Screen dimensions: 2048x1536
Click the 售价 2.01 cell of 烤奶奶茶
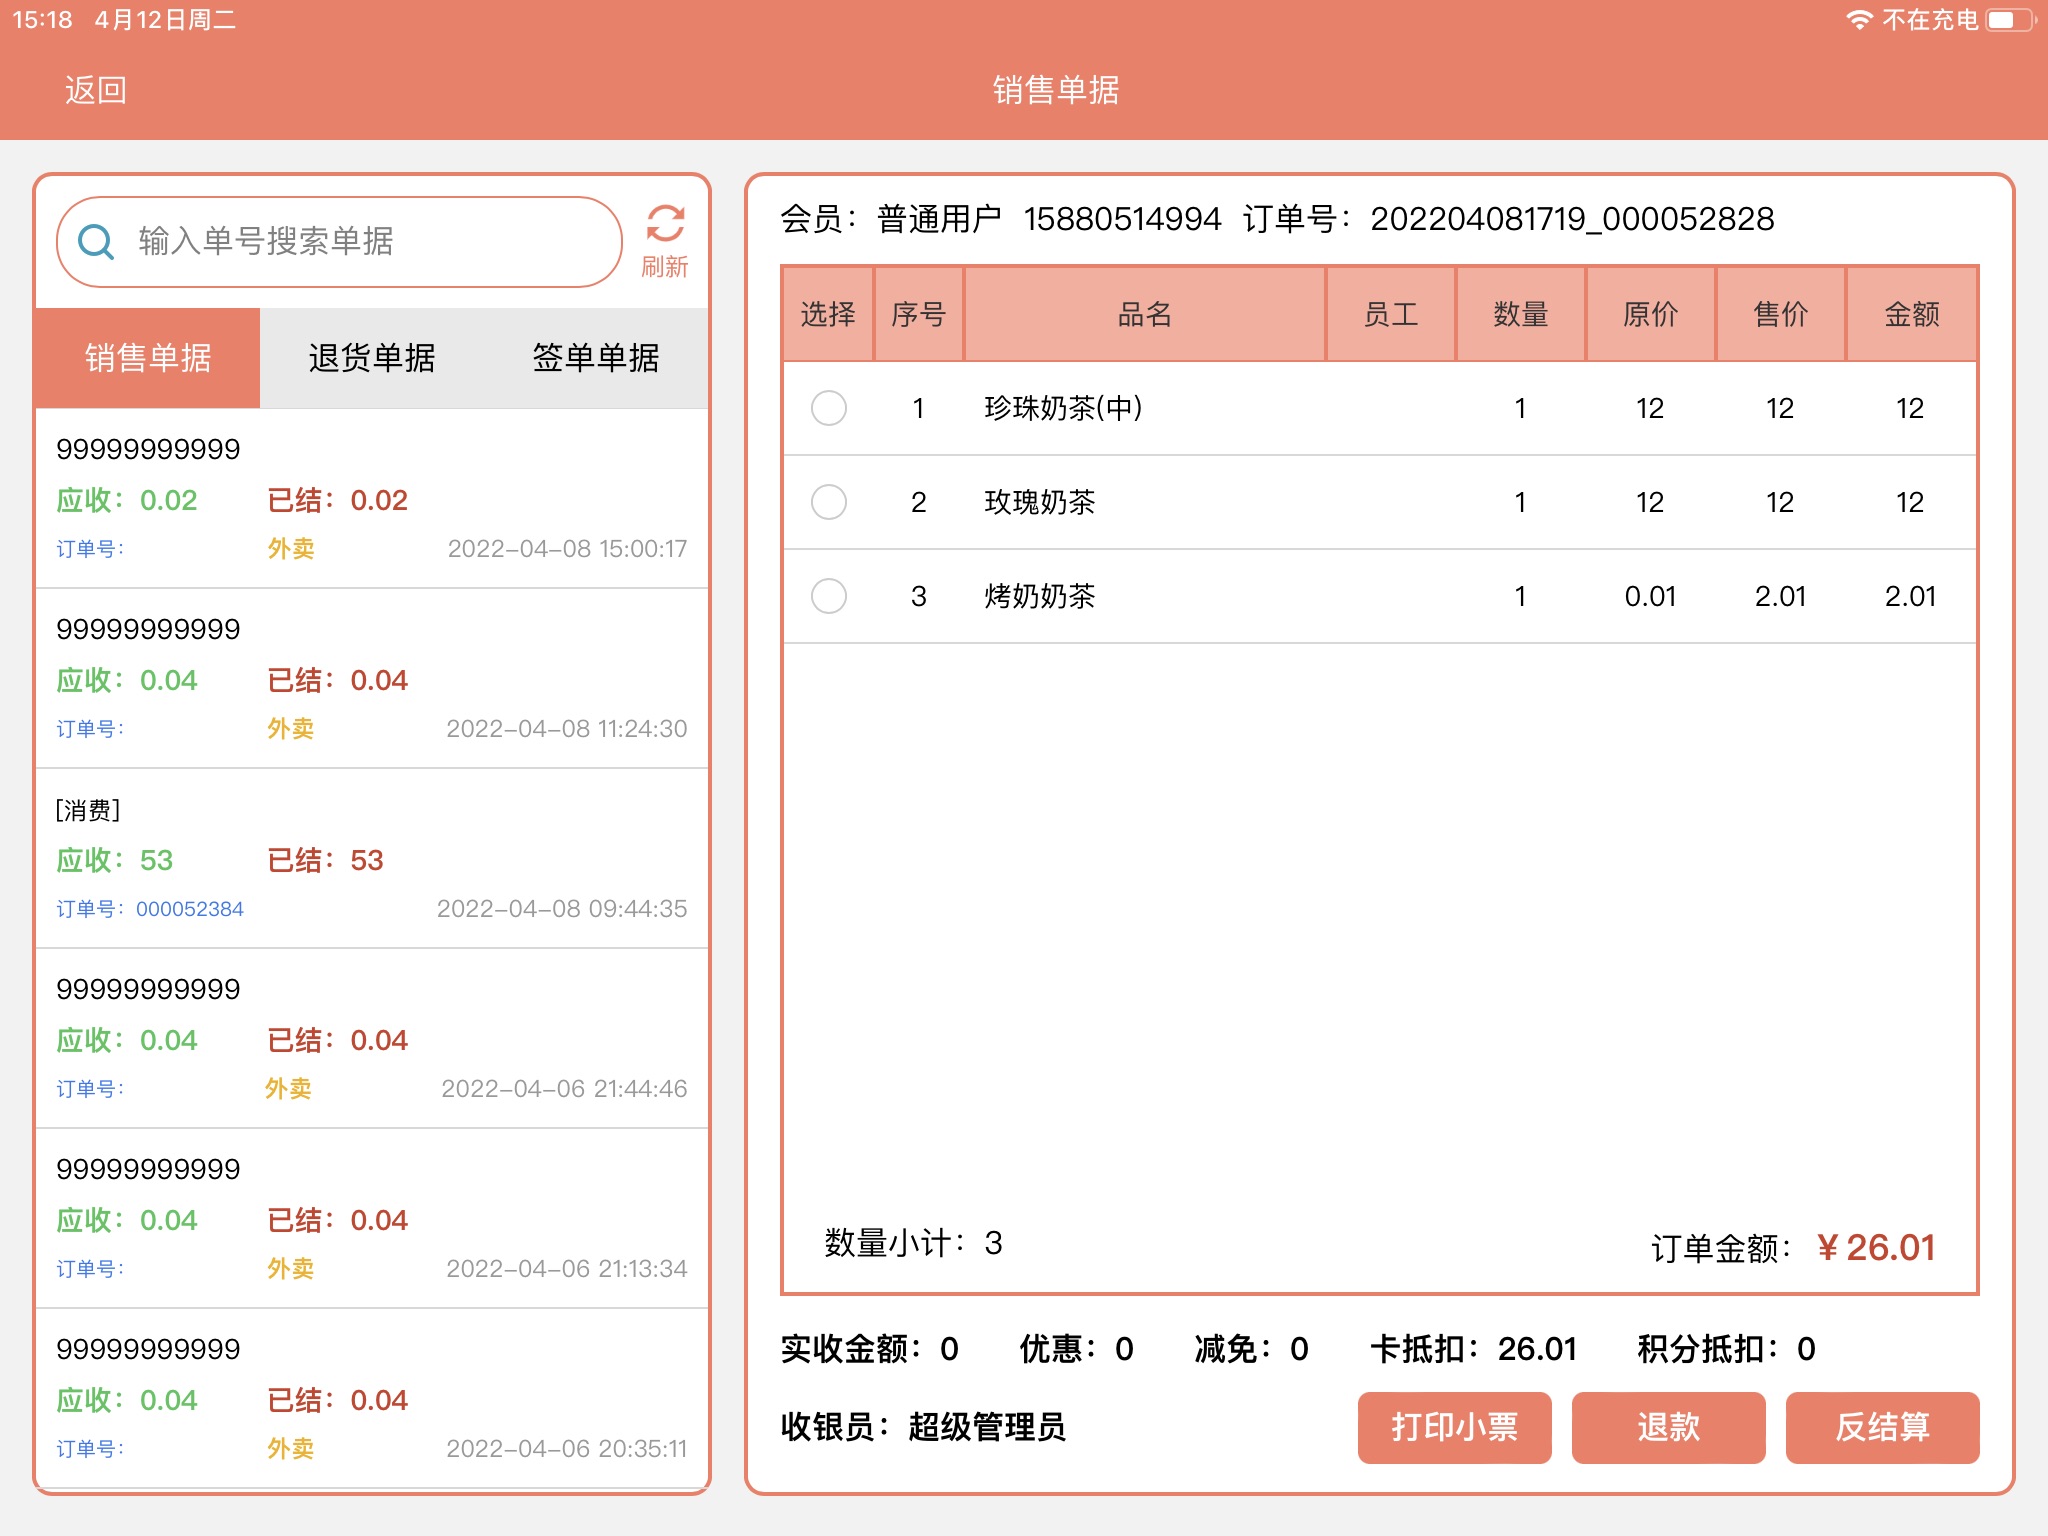(1780, 596)
